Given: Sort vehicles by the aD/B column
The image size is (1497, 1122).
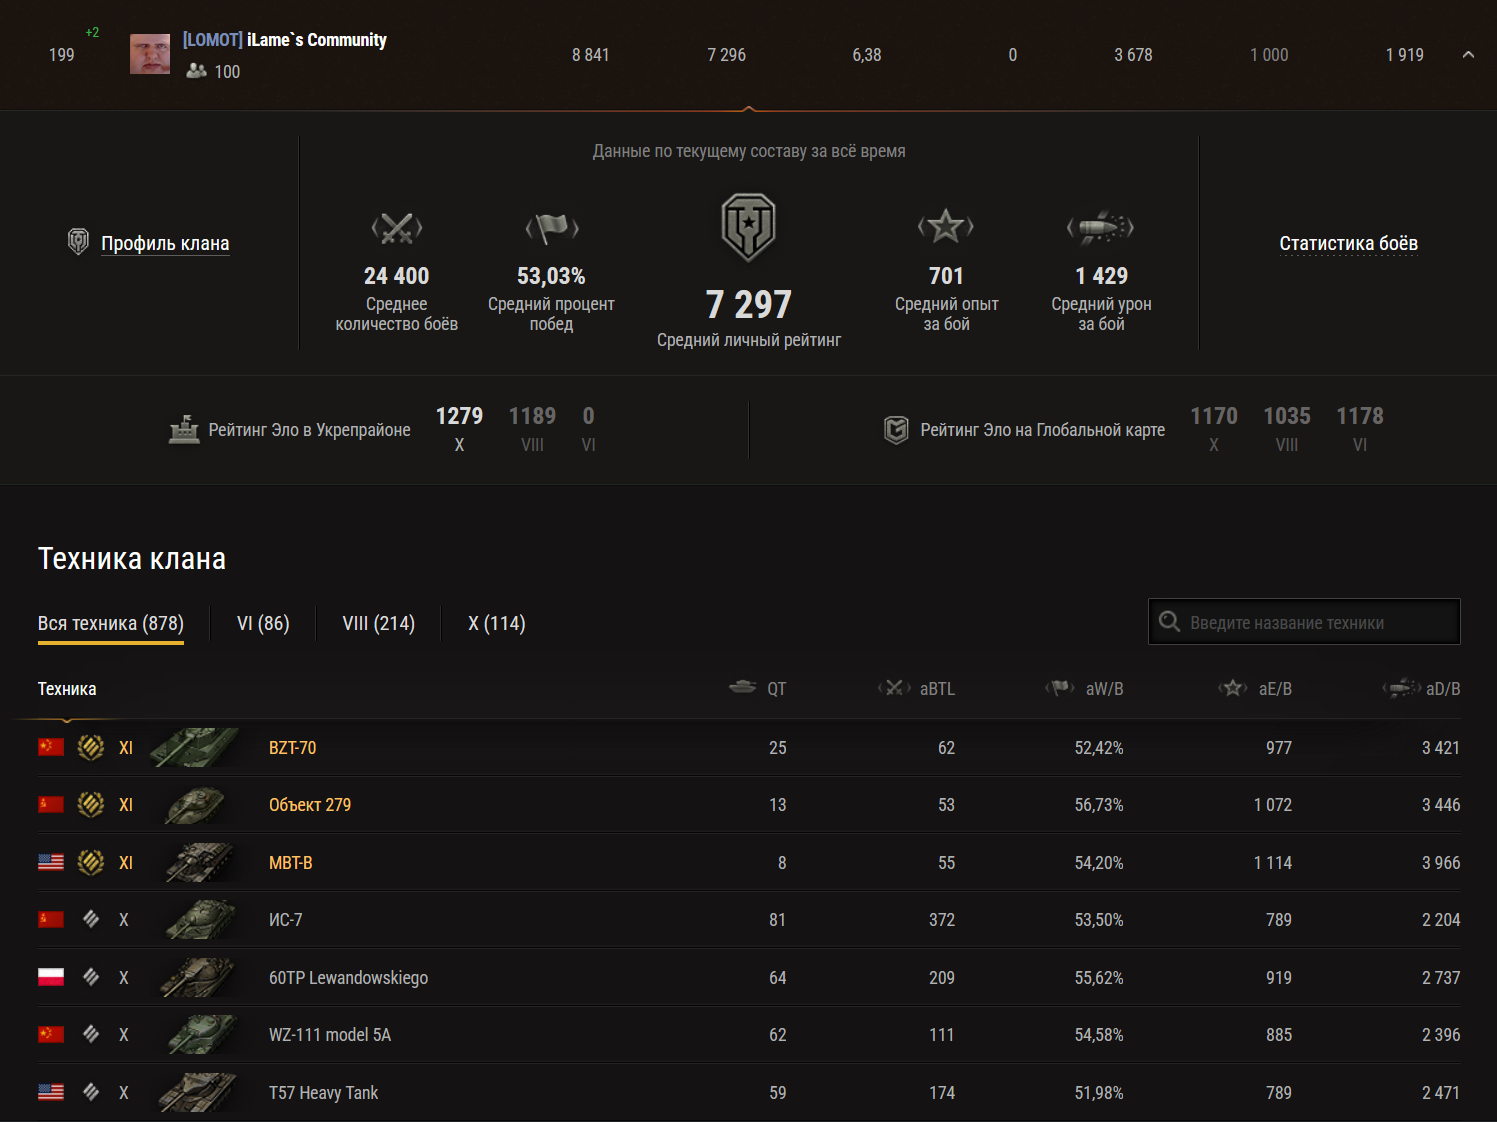Looking at the screenshot, I should coord(1441,689).
